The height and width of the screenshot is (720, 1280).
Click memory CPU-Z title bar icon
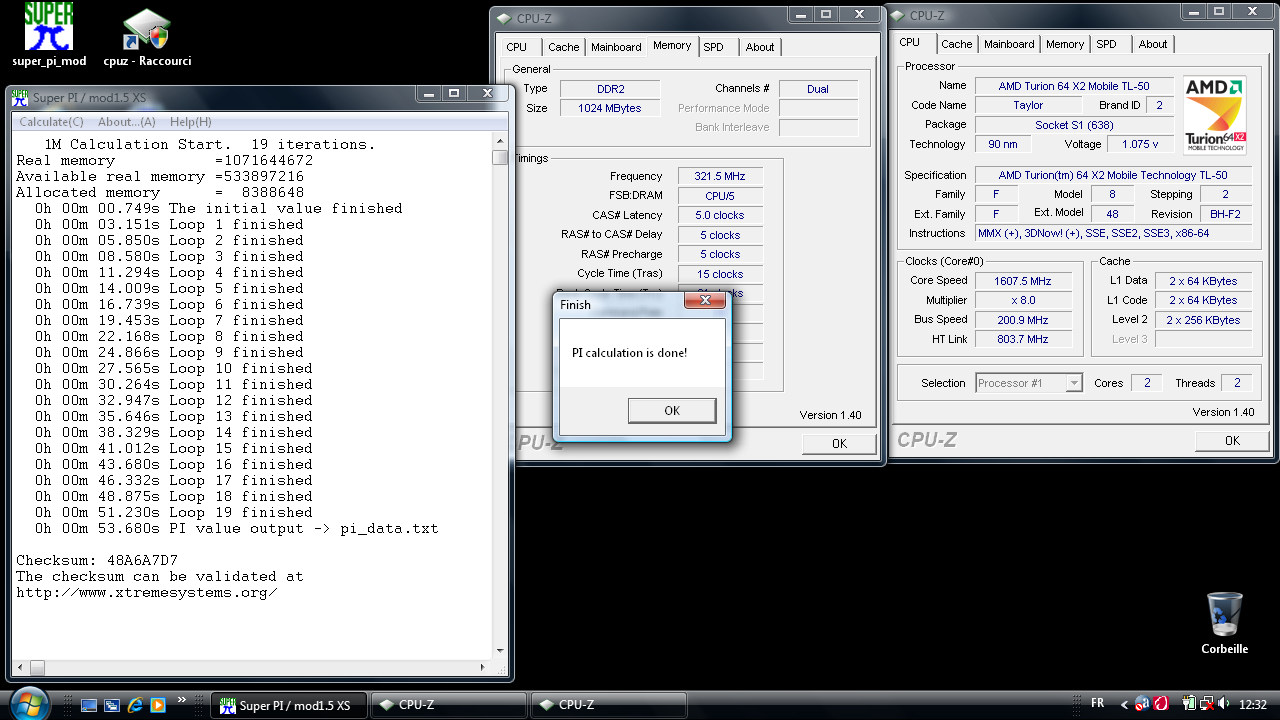[502, 18]
